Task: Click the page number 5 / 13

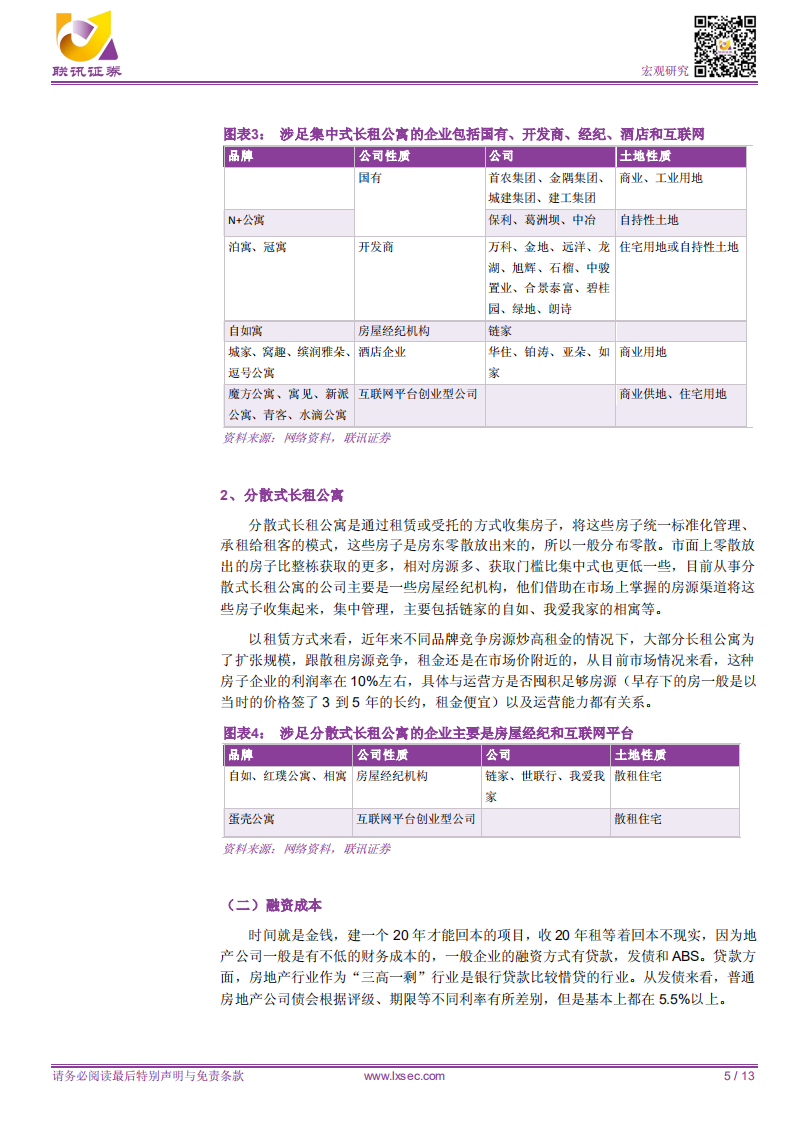Action: (739, 1075)
